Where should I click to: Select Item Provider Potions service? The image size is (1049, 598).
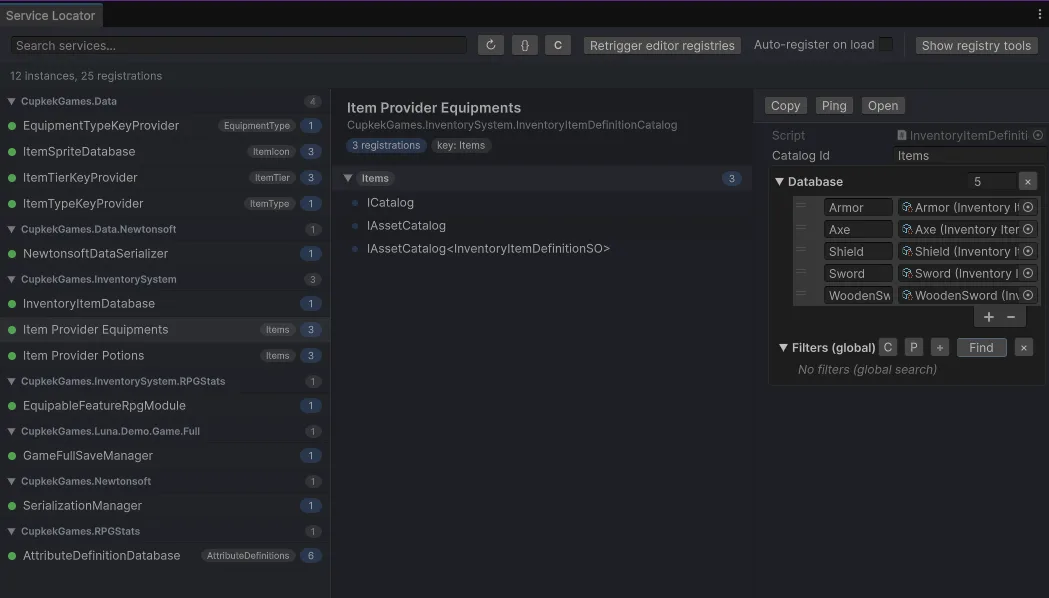(165, 356)
